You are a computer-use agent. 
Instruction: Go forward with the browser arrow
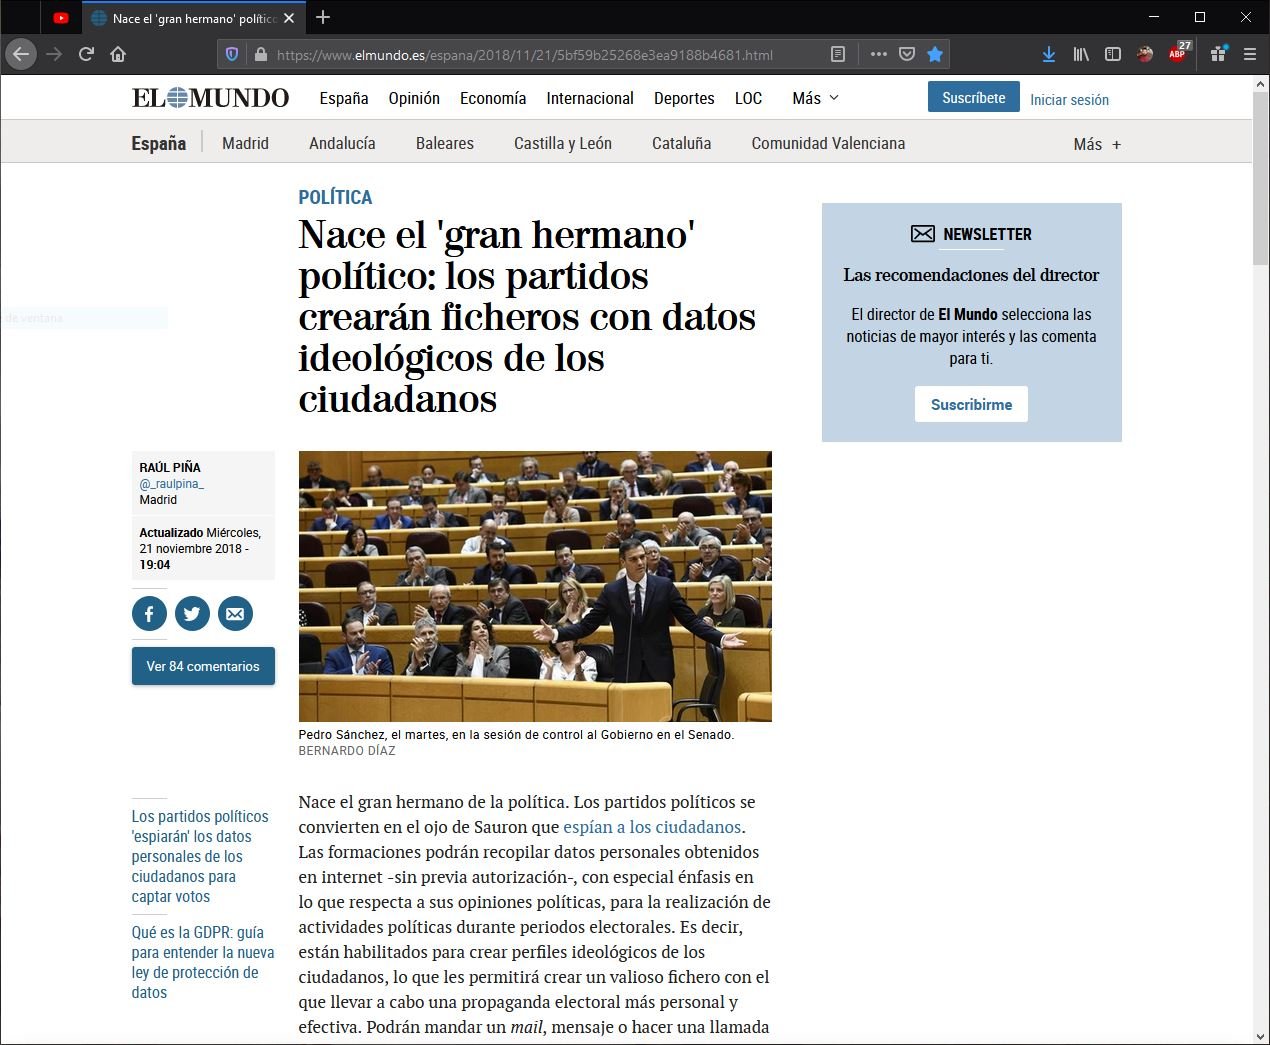click(55, 54)
